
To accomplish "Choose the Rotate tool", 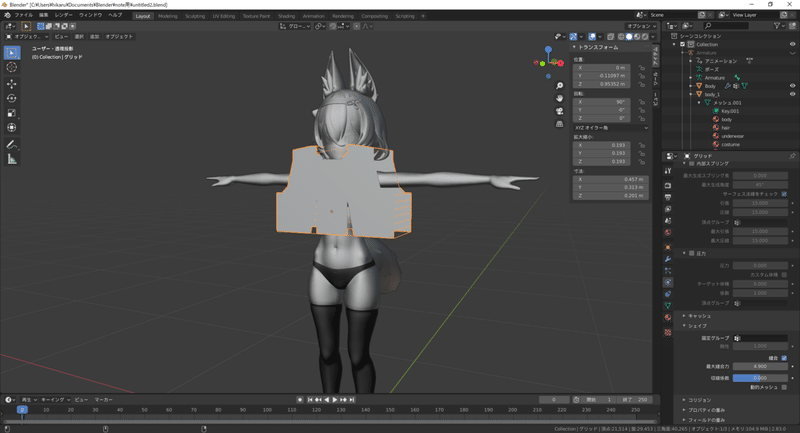I will [x=12, y=98].
